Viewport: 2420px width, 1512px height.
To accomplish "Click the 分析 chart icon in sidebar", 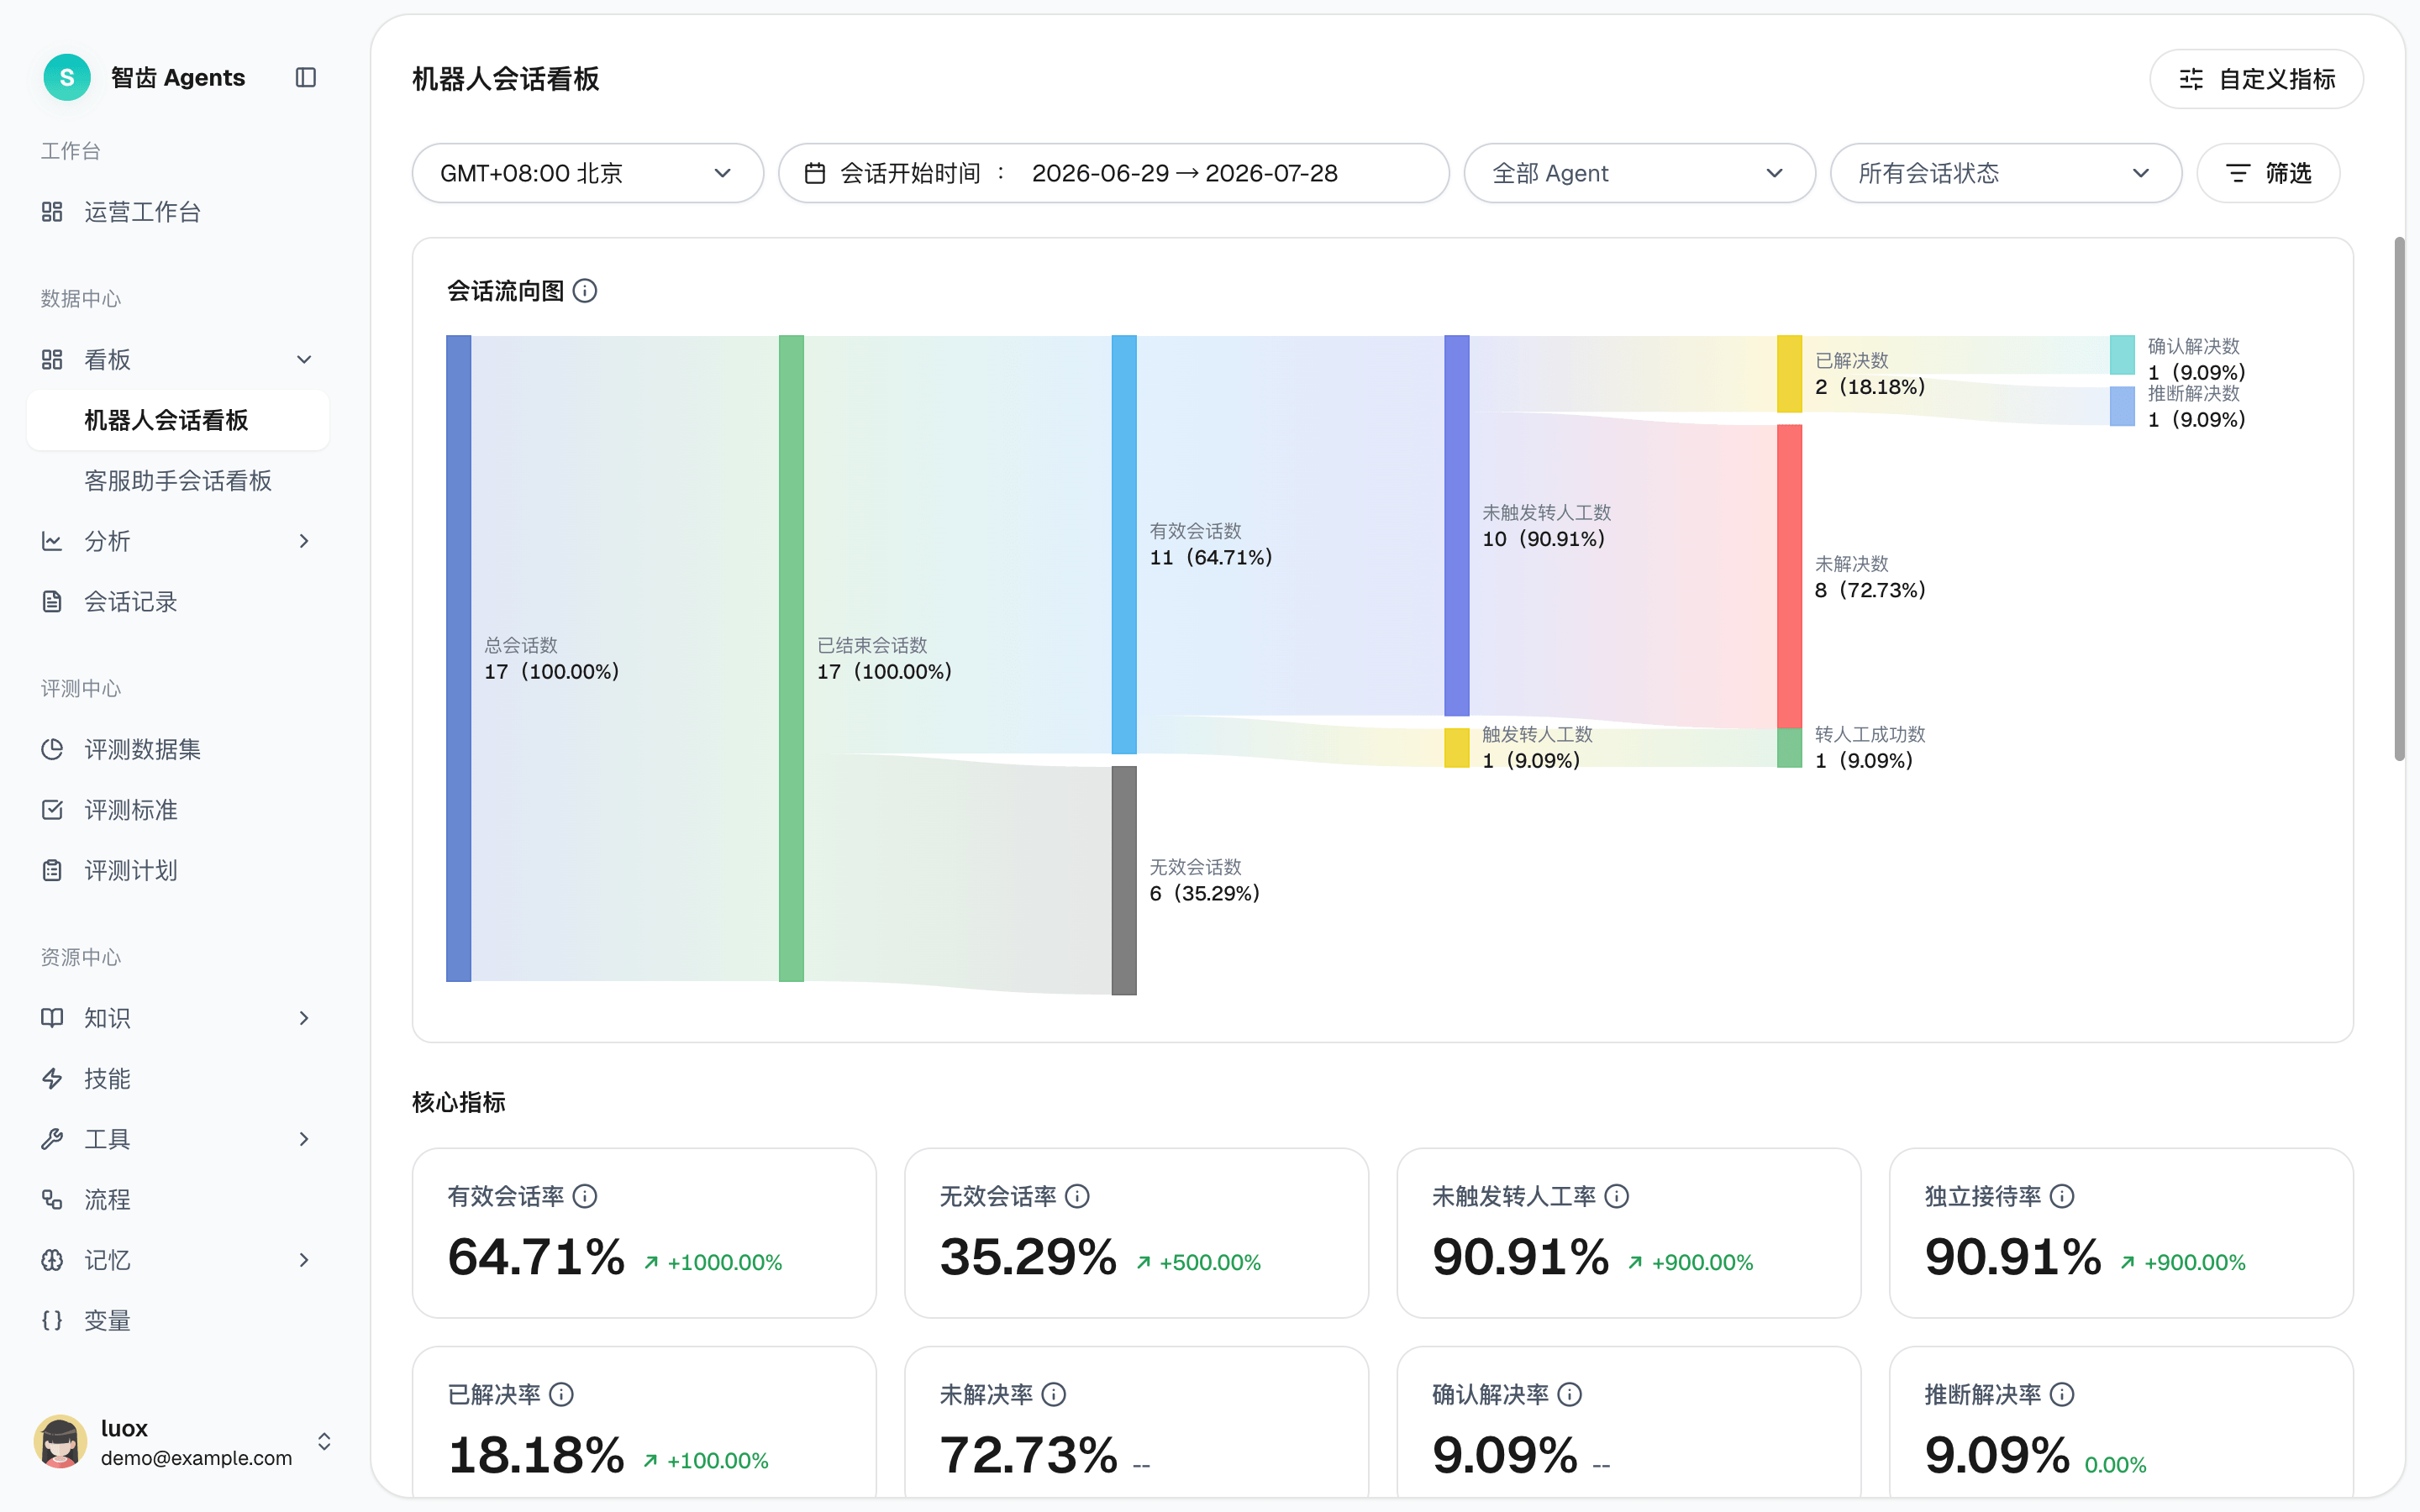I will tap(52, 541).
